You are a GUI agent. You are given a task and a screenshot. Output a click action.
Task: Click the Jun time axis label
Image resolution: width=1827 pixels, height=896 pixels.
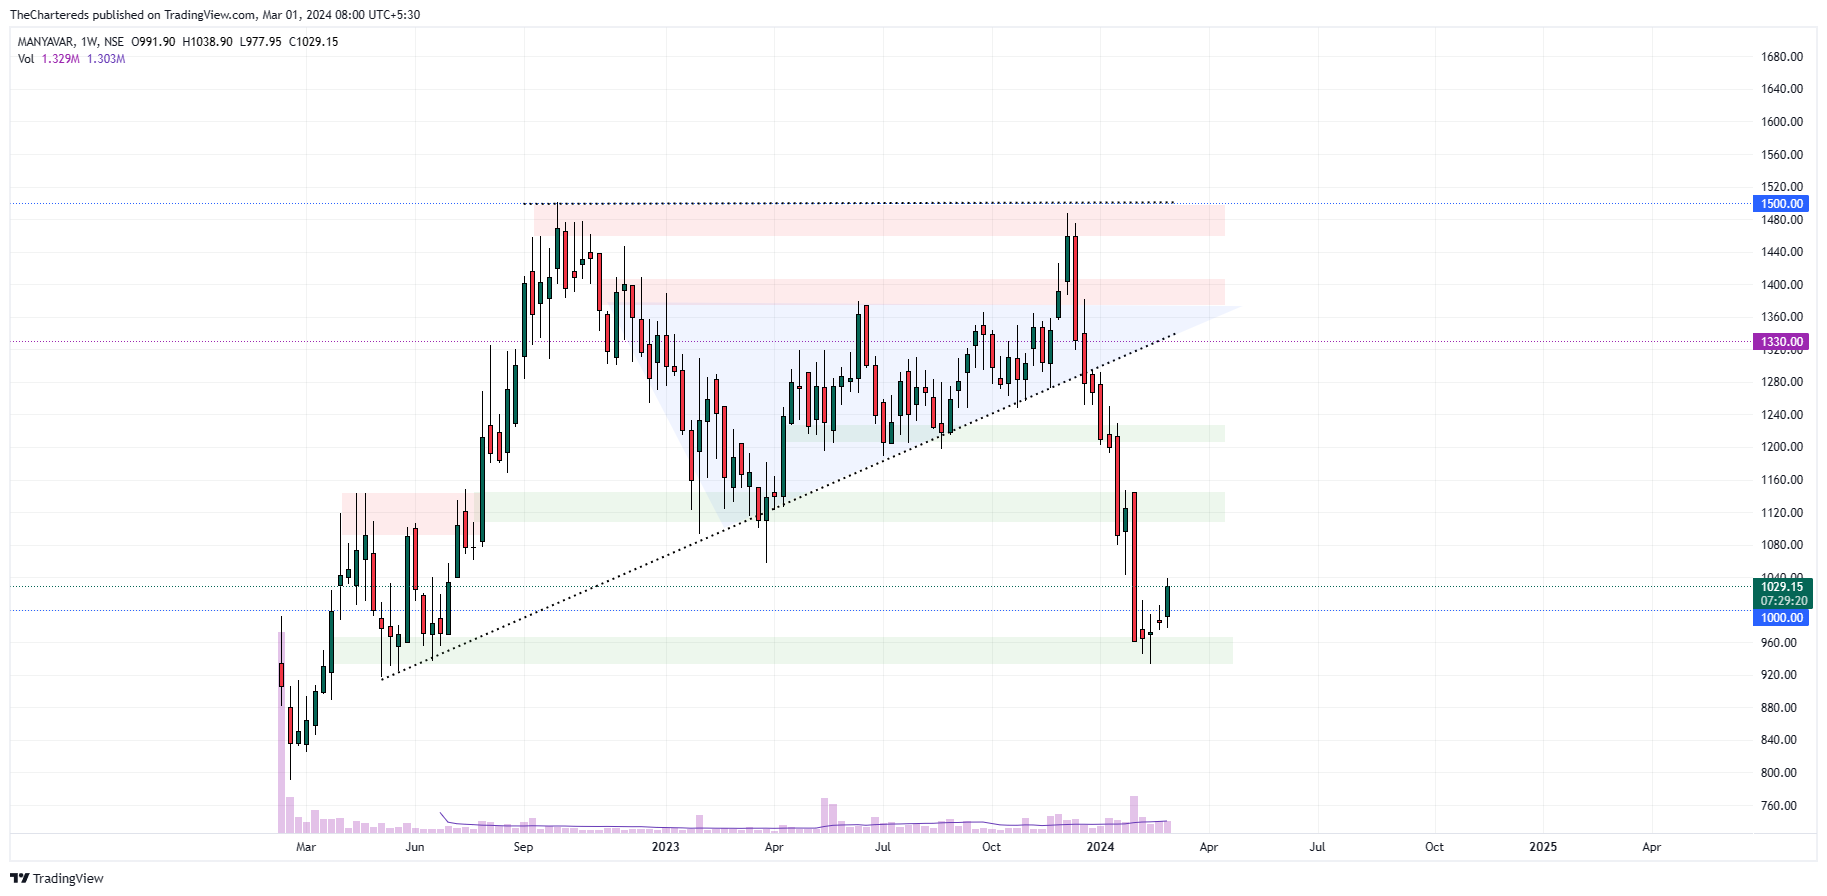tap(414, 847)
